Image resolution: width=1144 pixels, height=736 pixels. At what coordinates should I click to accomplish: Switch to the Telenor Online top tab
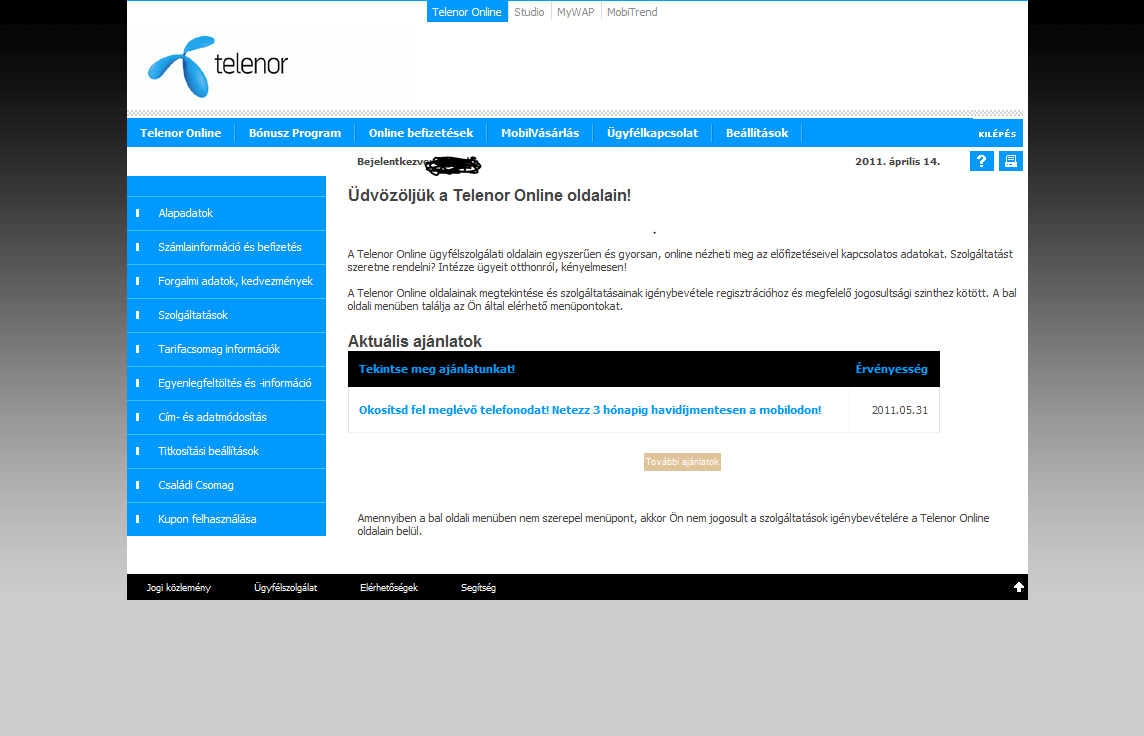pyautogui.click(x=467, y=12)
